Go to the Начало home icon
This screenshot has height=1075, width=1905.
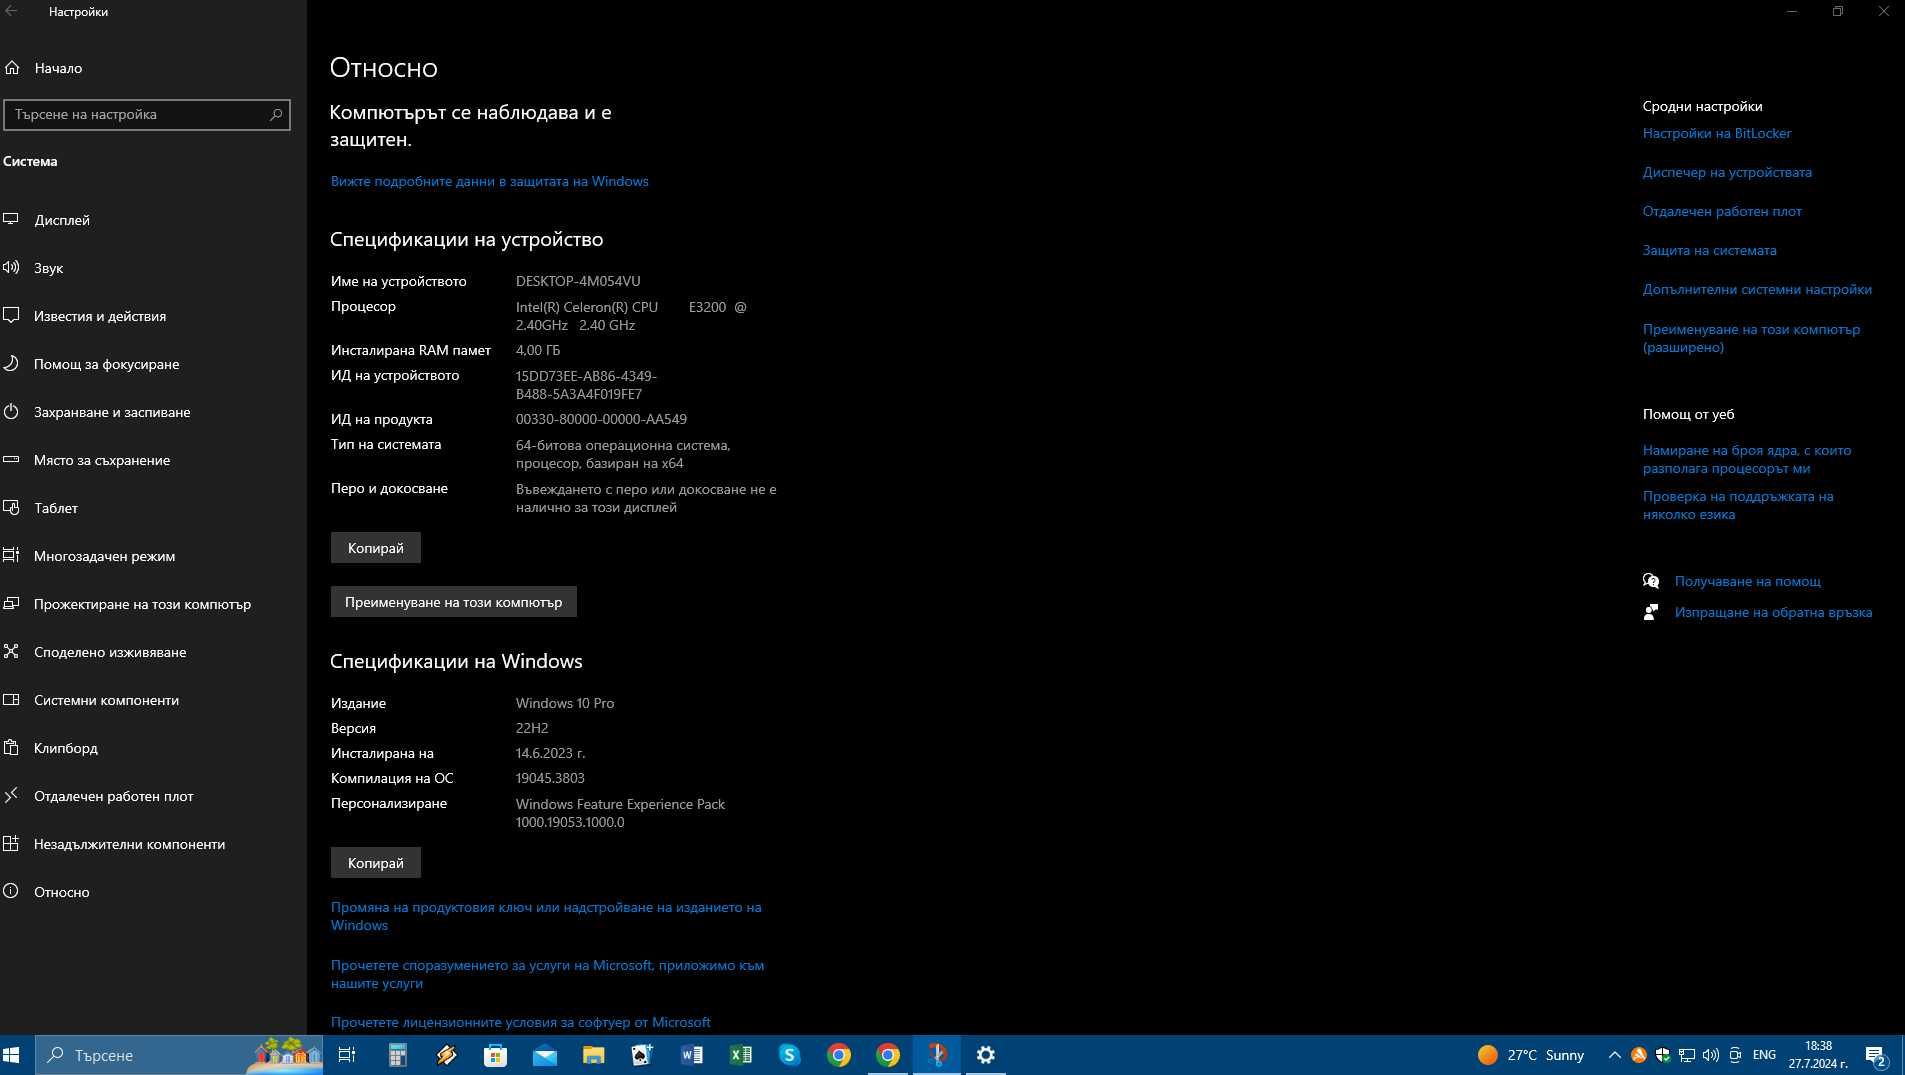pos(12,68)
